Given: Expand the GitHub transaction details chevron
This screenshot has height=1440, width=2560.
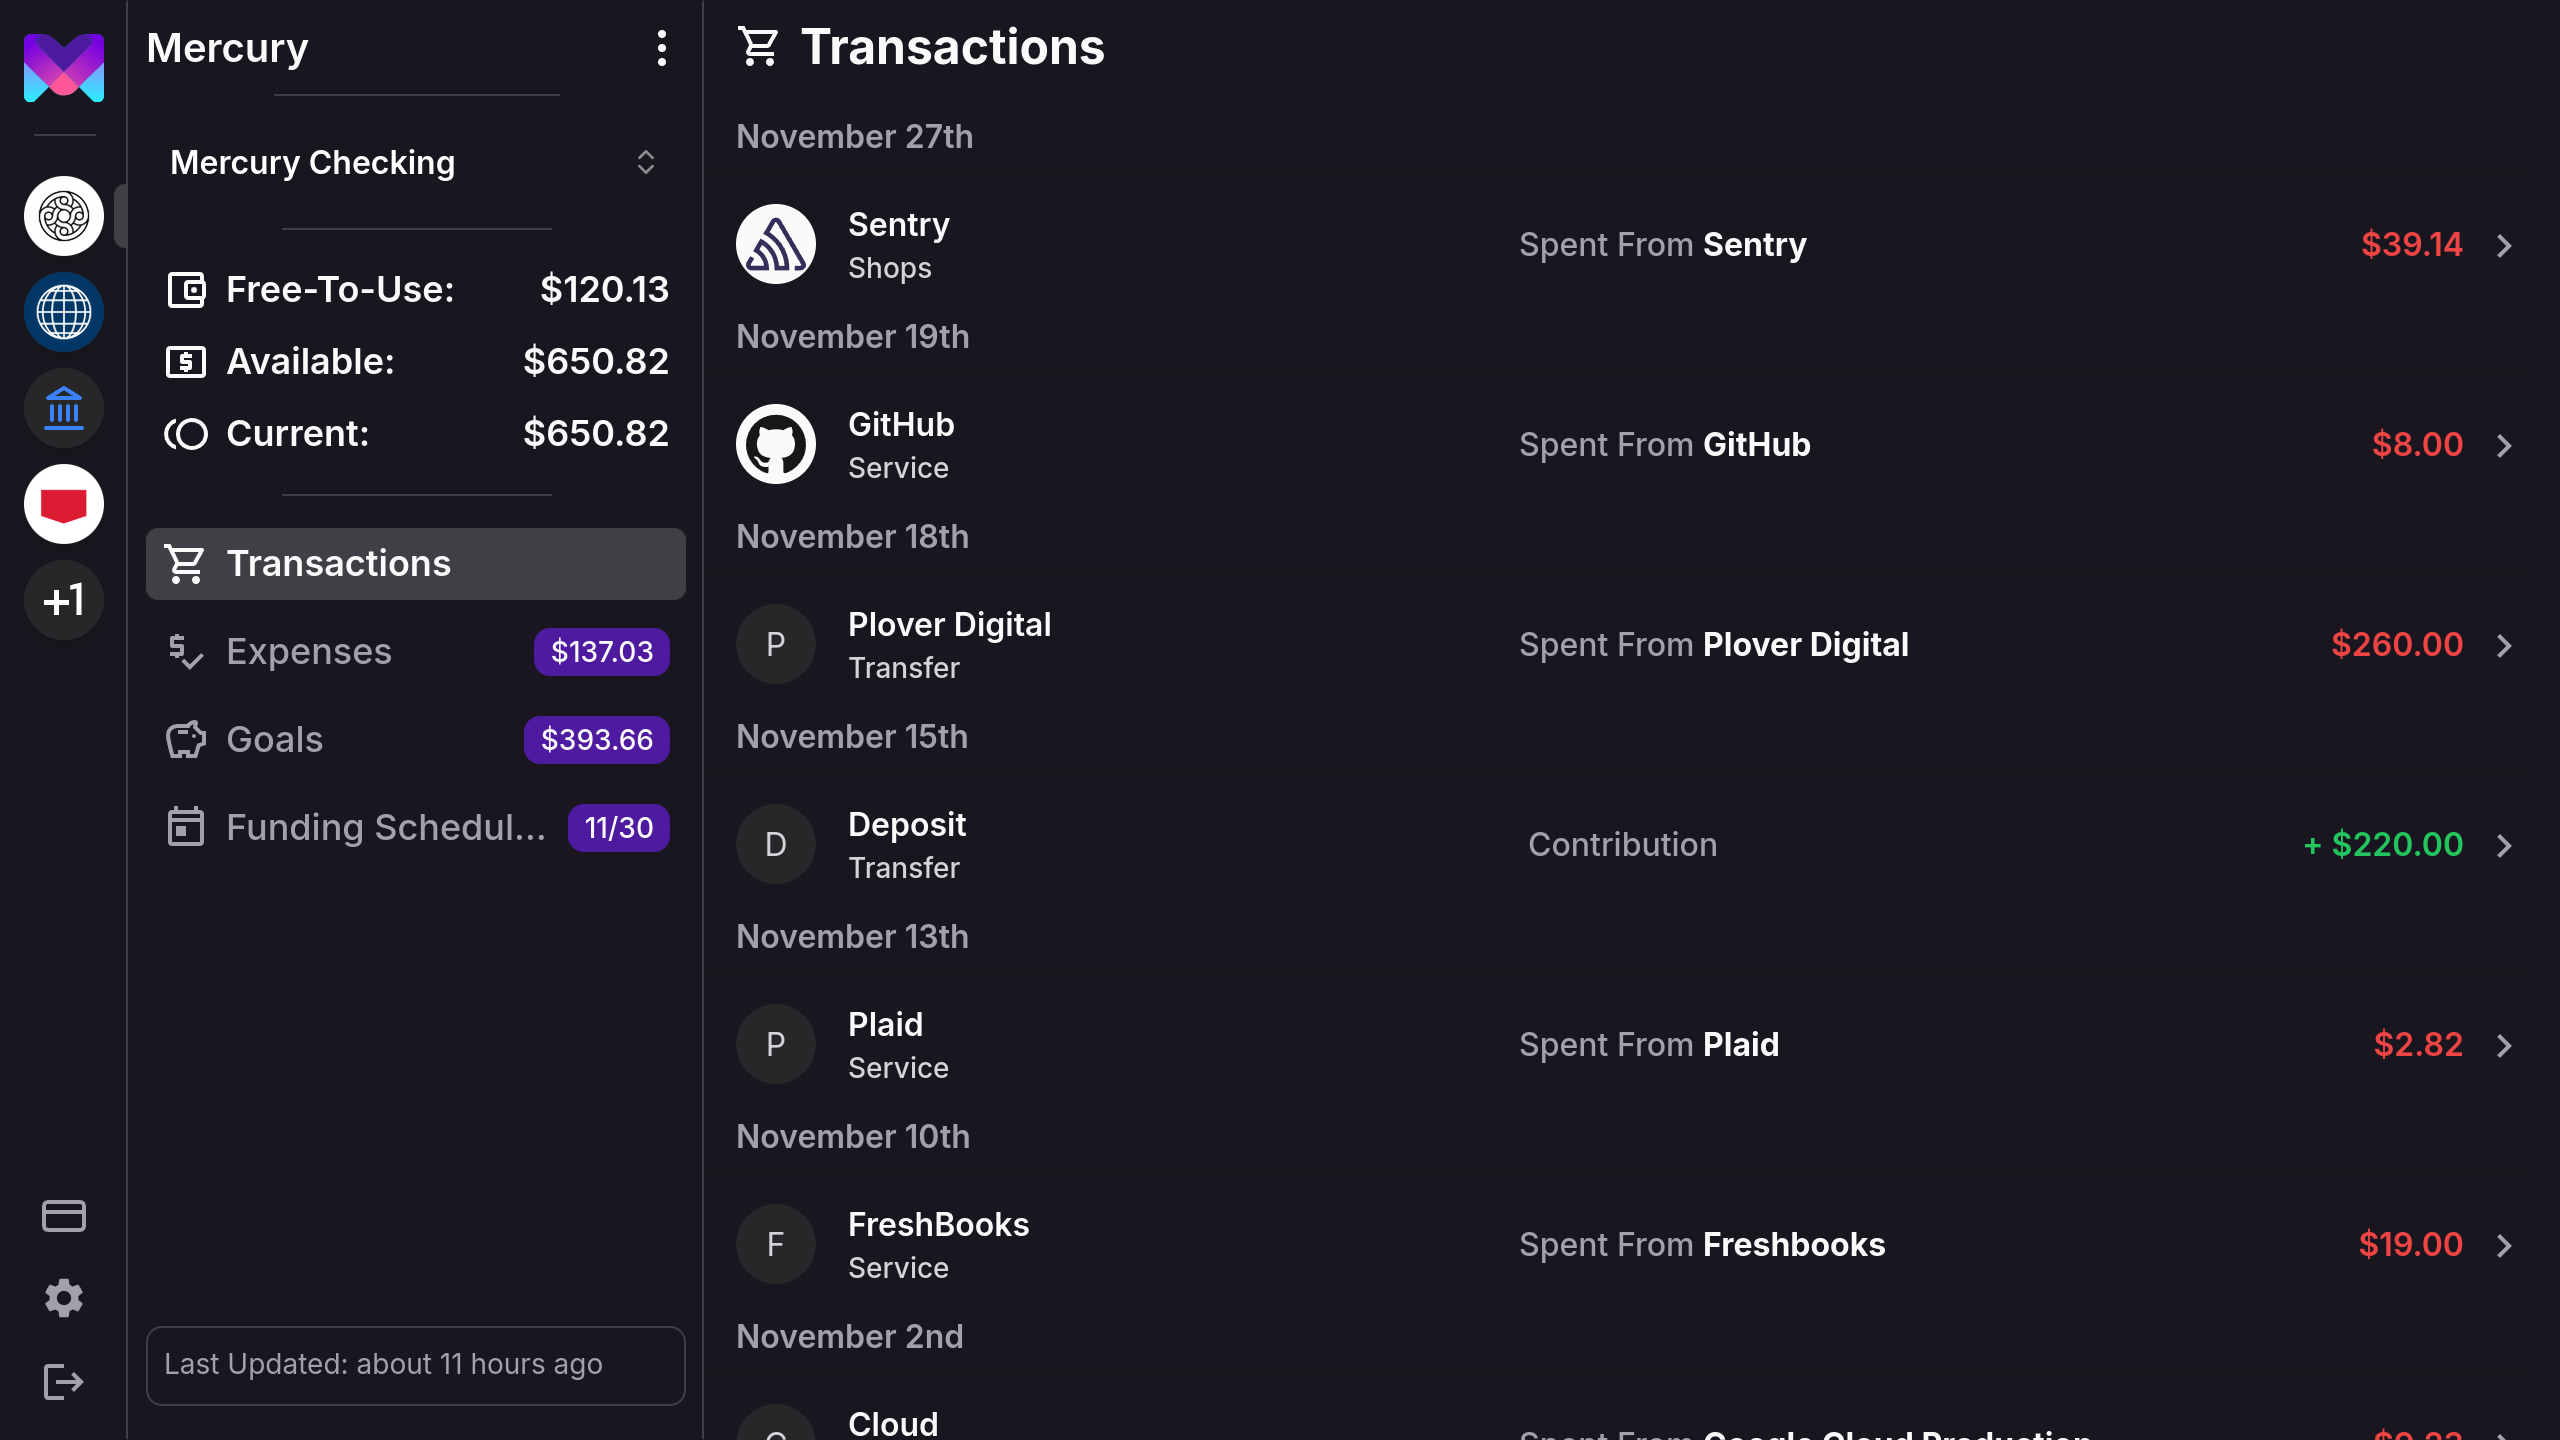Looking at the screenshot, I should (x=2504, y=445).
